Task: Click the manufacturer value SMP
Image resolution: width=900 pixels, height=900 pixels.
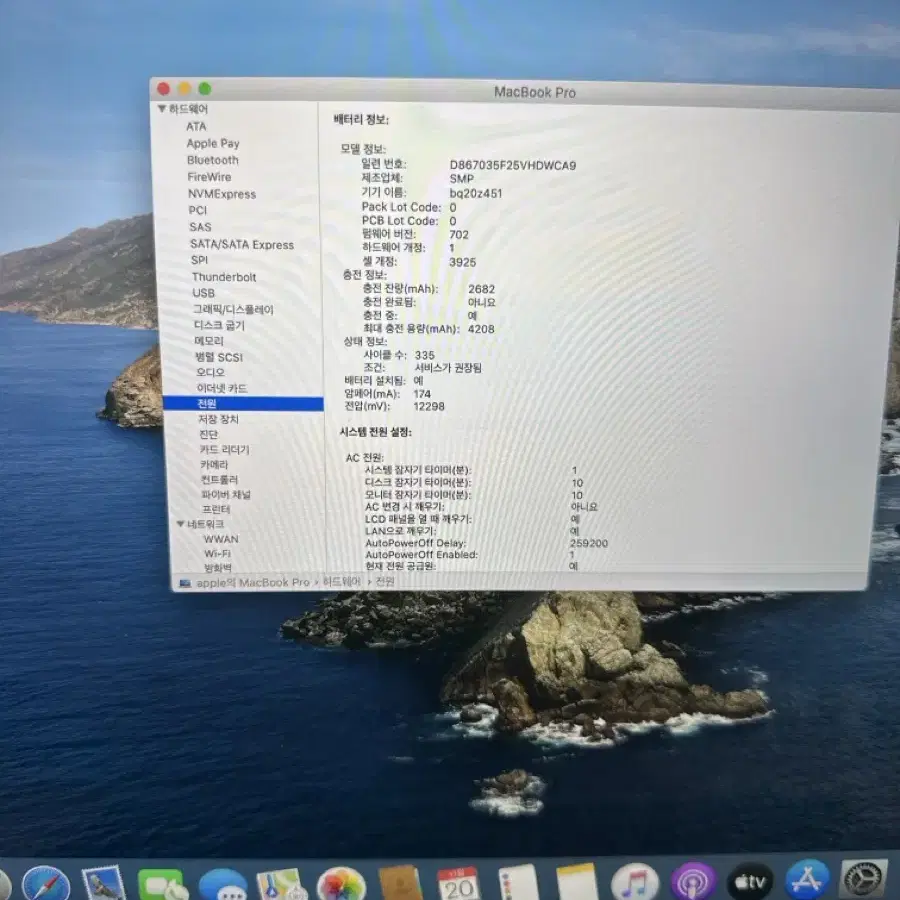Action: (x=462, y=179)
